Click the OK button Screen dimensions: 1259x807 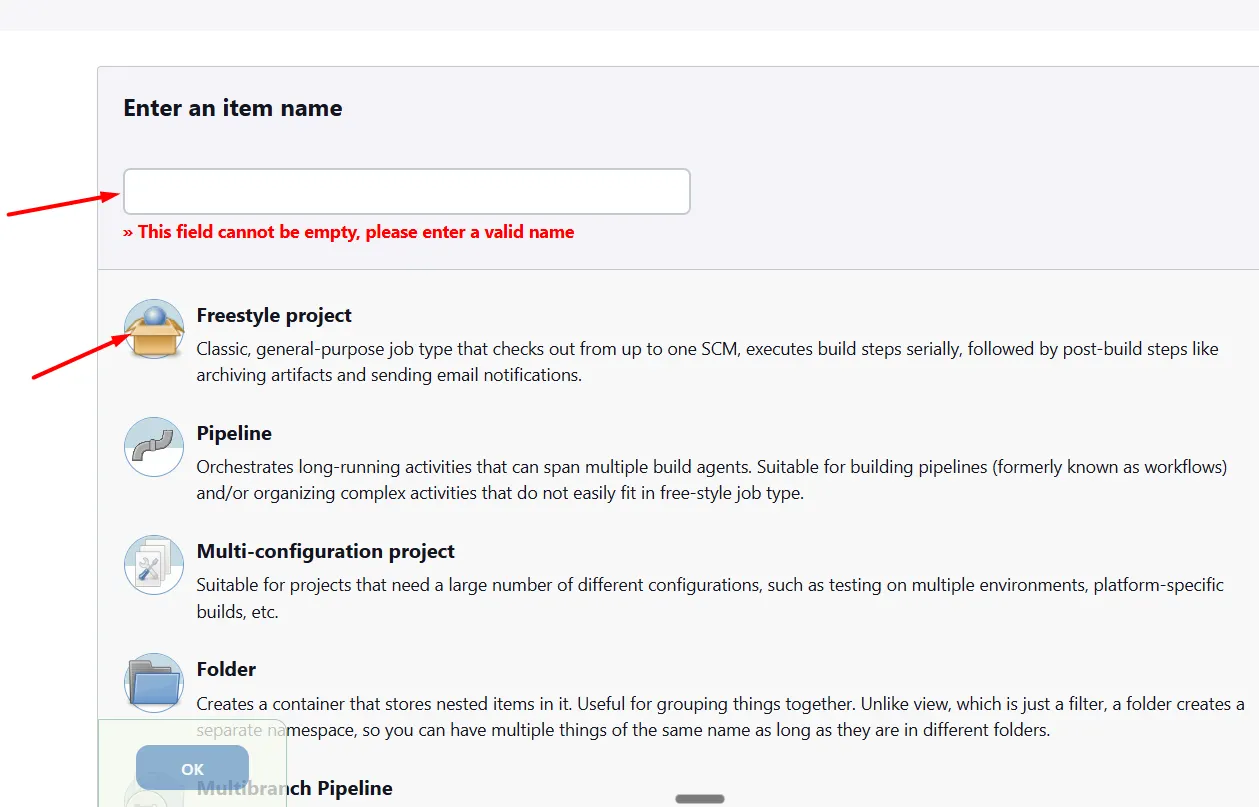click(x=192, y=768)
